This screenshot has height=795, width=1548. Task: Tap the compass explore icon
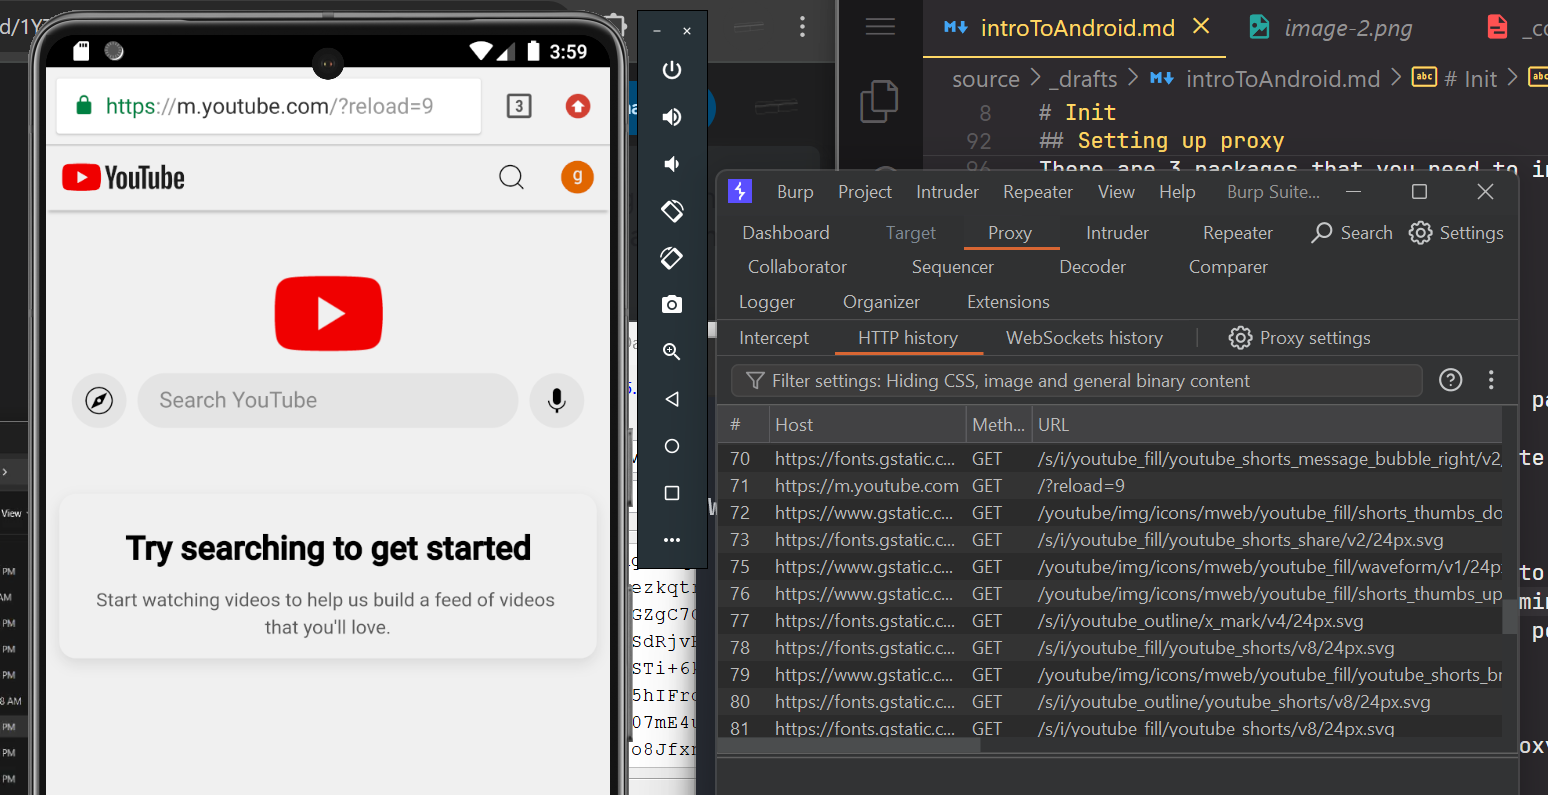(99, 401)
